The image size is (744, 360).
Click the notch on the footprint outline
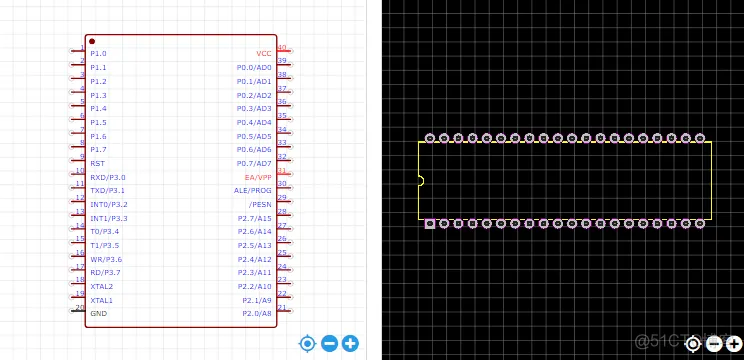[x=421, y=180]
